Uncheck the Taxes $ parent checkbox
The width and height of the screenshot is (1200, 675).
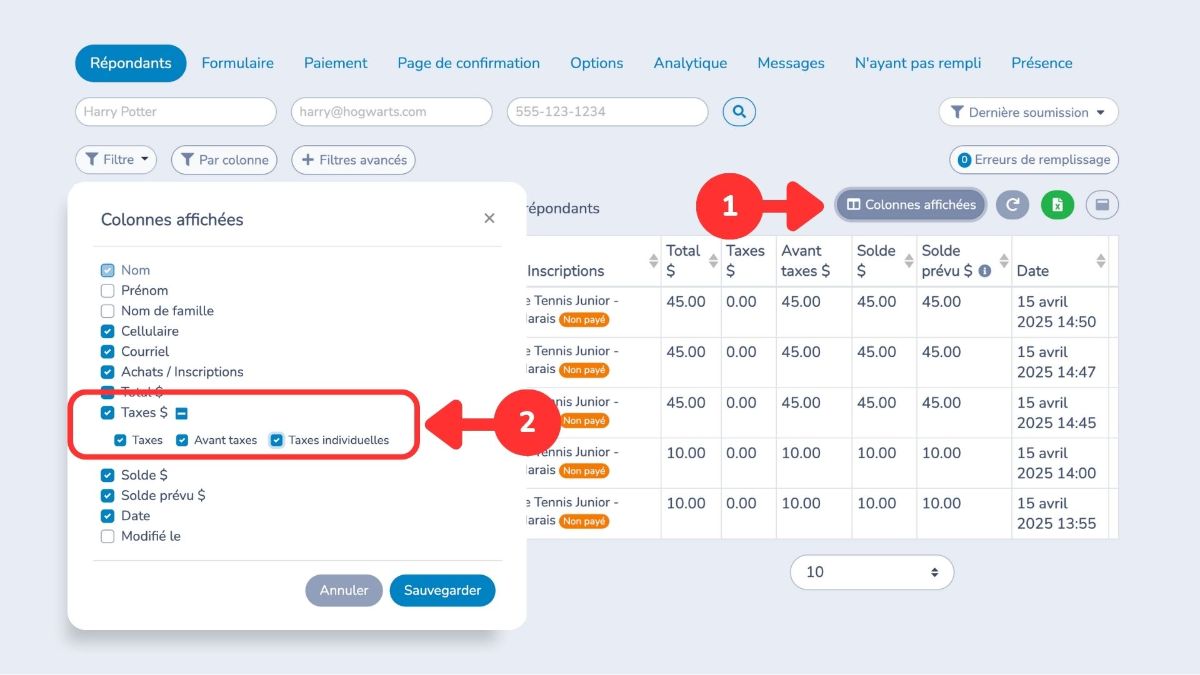[107, 412]
